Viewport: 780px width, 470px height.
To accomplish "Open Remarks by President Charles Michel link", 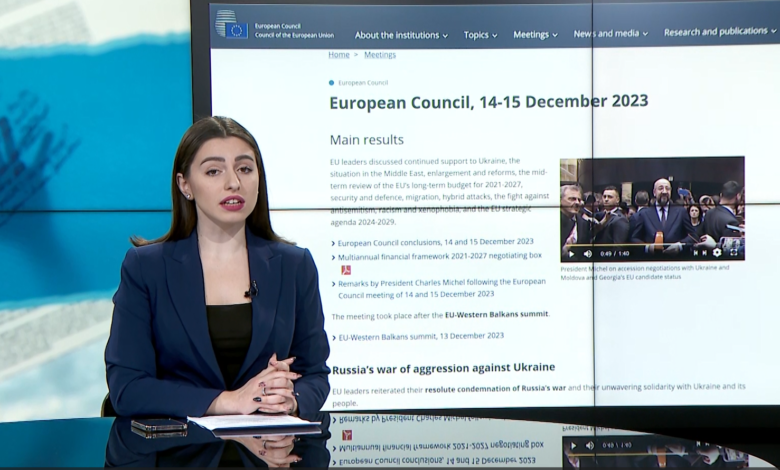I will pos(442,288).
